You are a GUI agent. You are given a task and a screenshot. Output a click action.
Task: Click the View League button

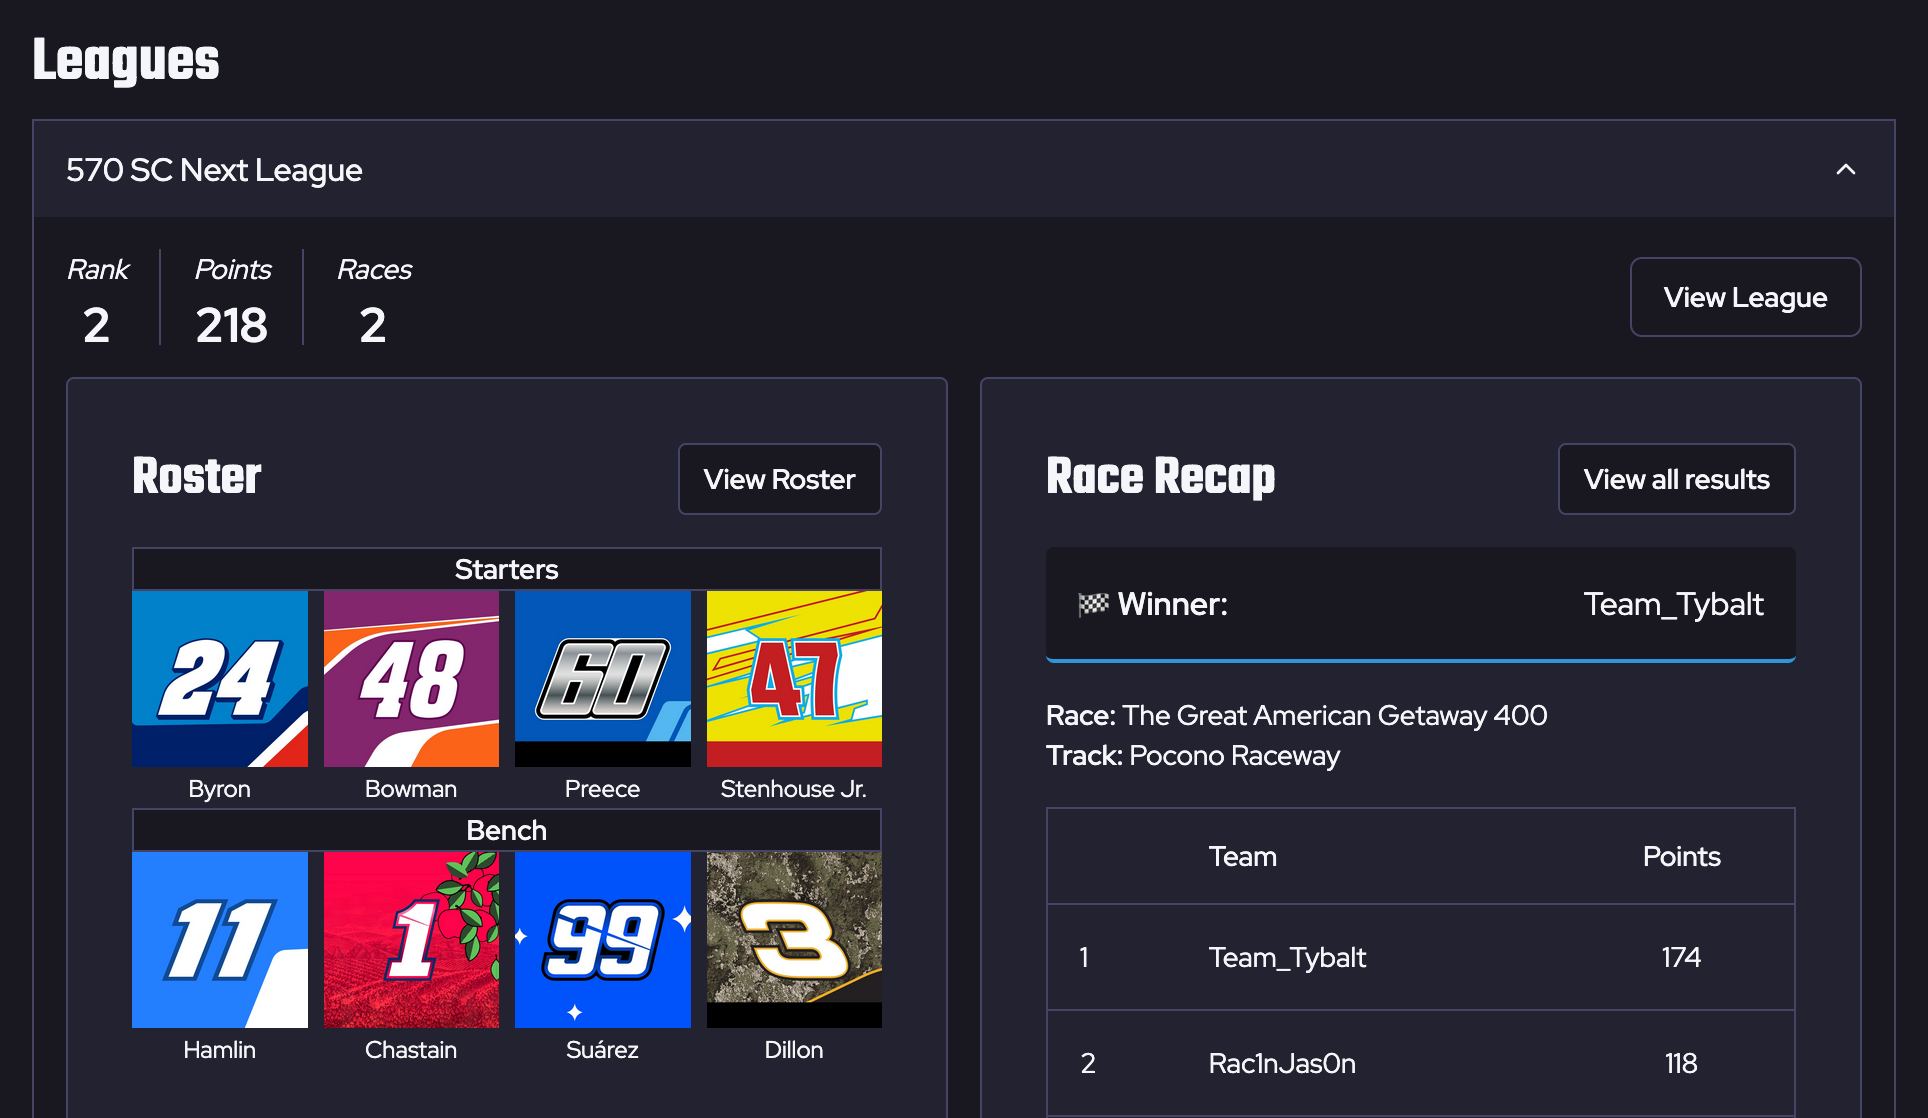pos(1745,297)
